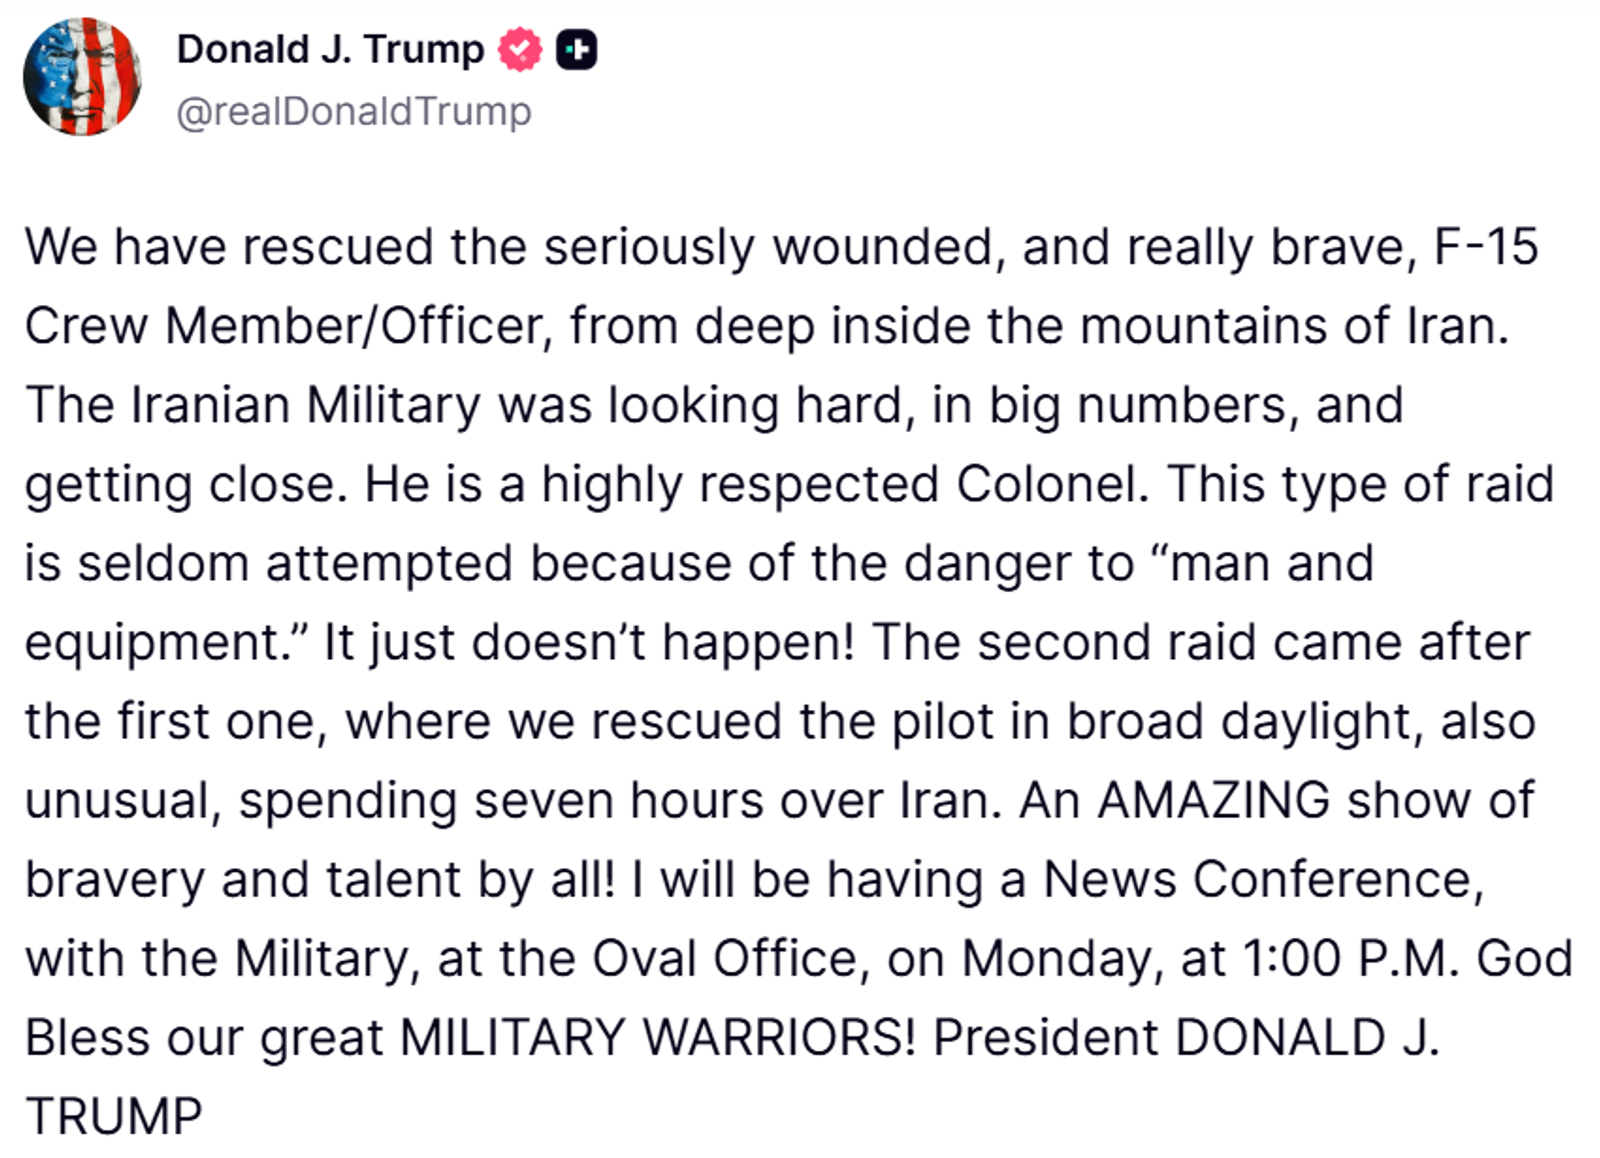Click the red verified checkmark badge
Screen dimensions: 1600x1158
point(520,50)
